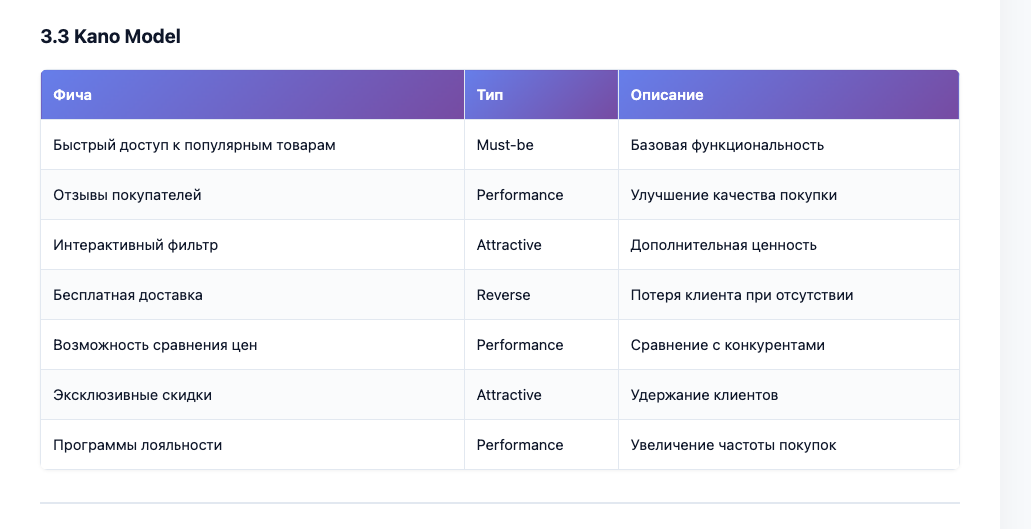
Task: Select the "Описание" column header
Action: 788,95
